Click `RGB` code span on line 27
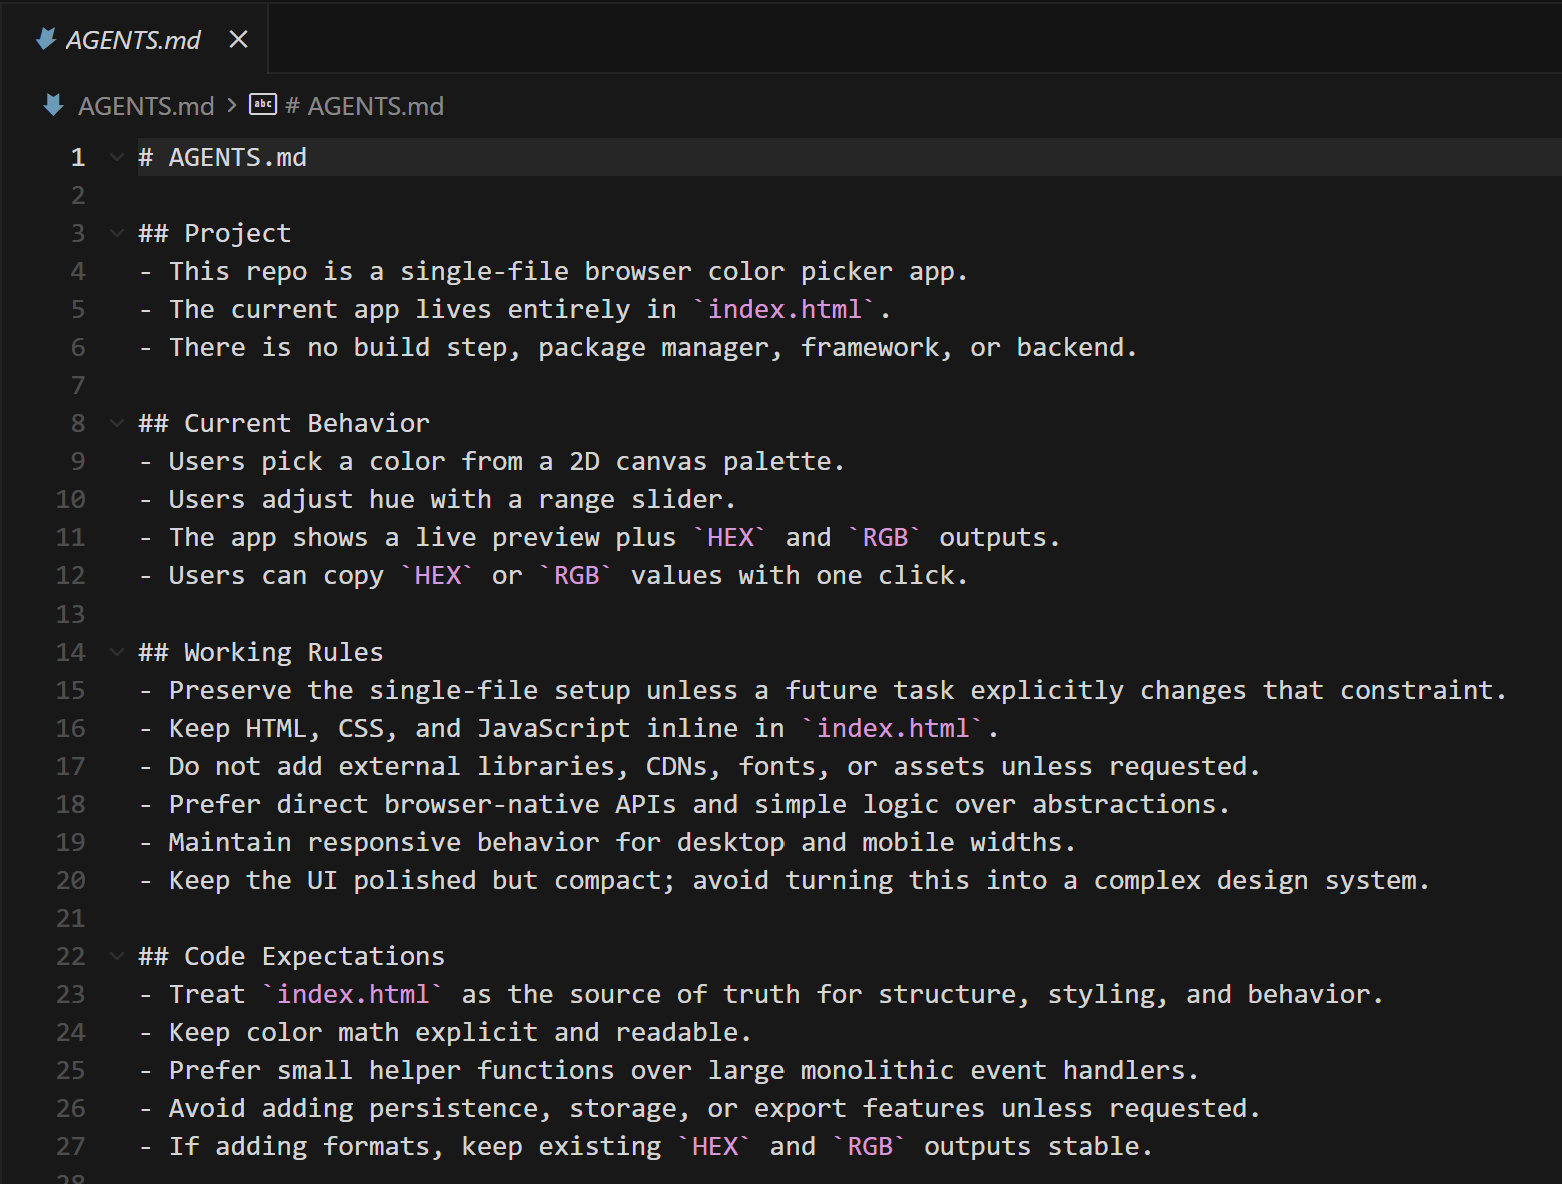The height and width of the screenshot is (1184, 1562). pos(870,1146)
